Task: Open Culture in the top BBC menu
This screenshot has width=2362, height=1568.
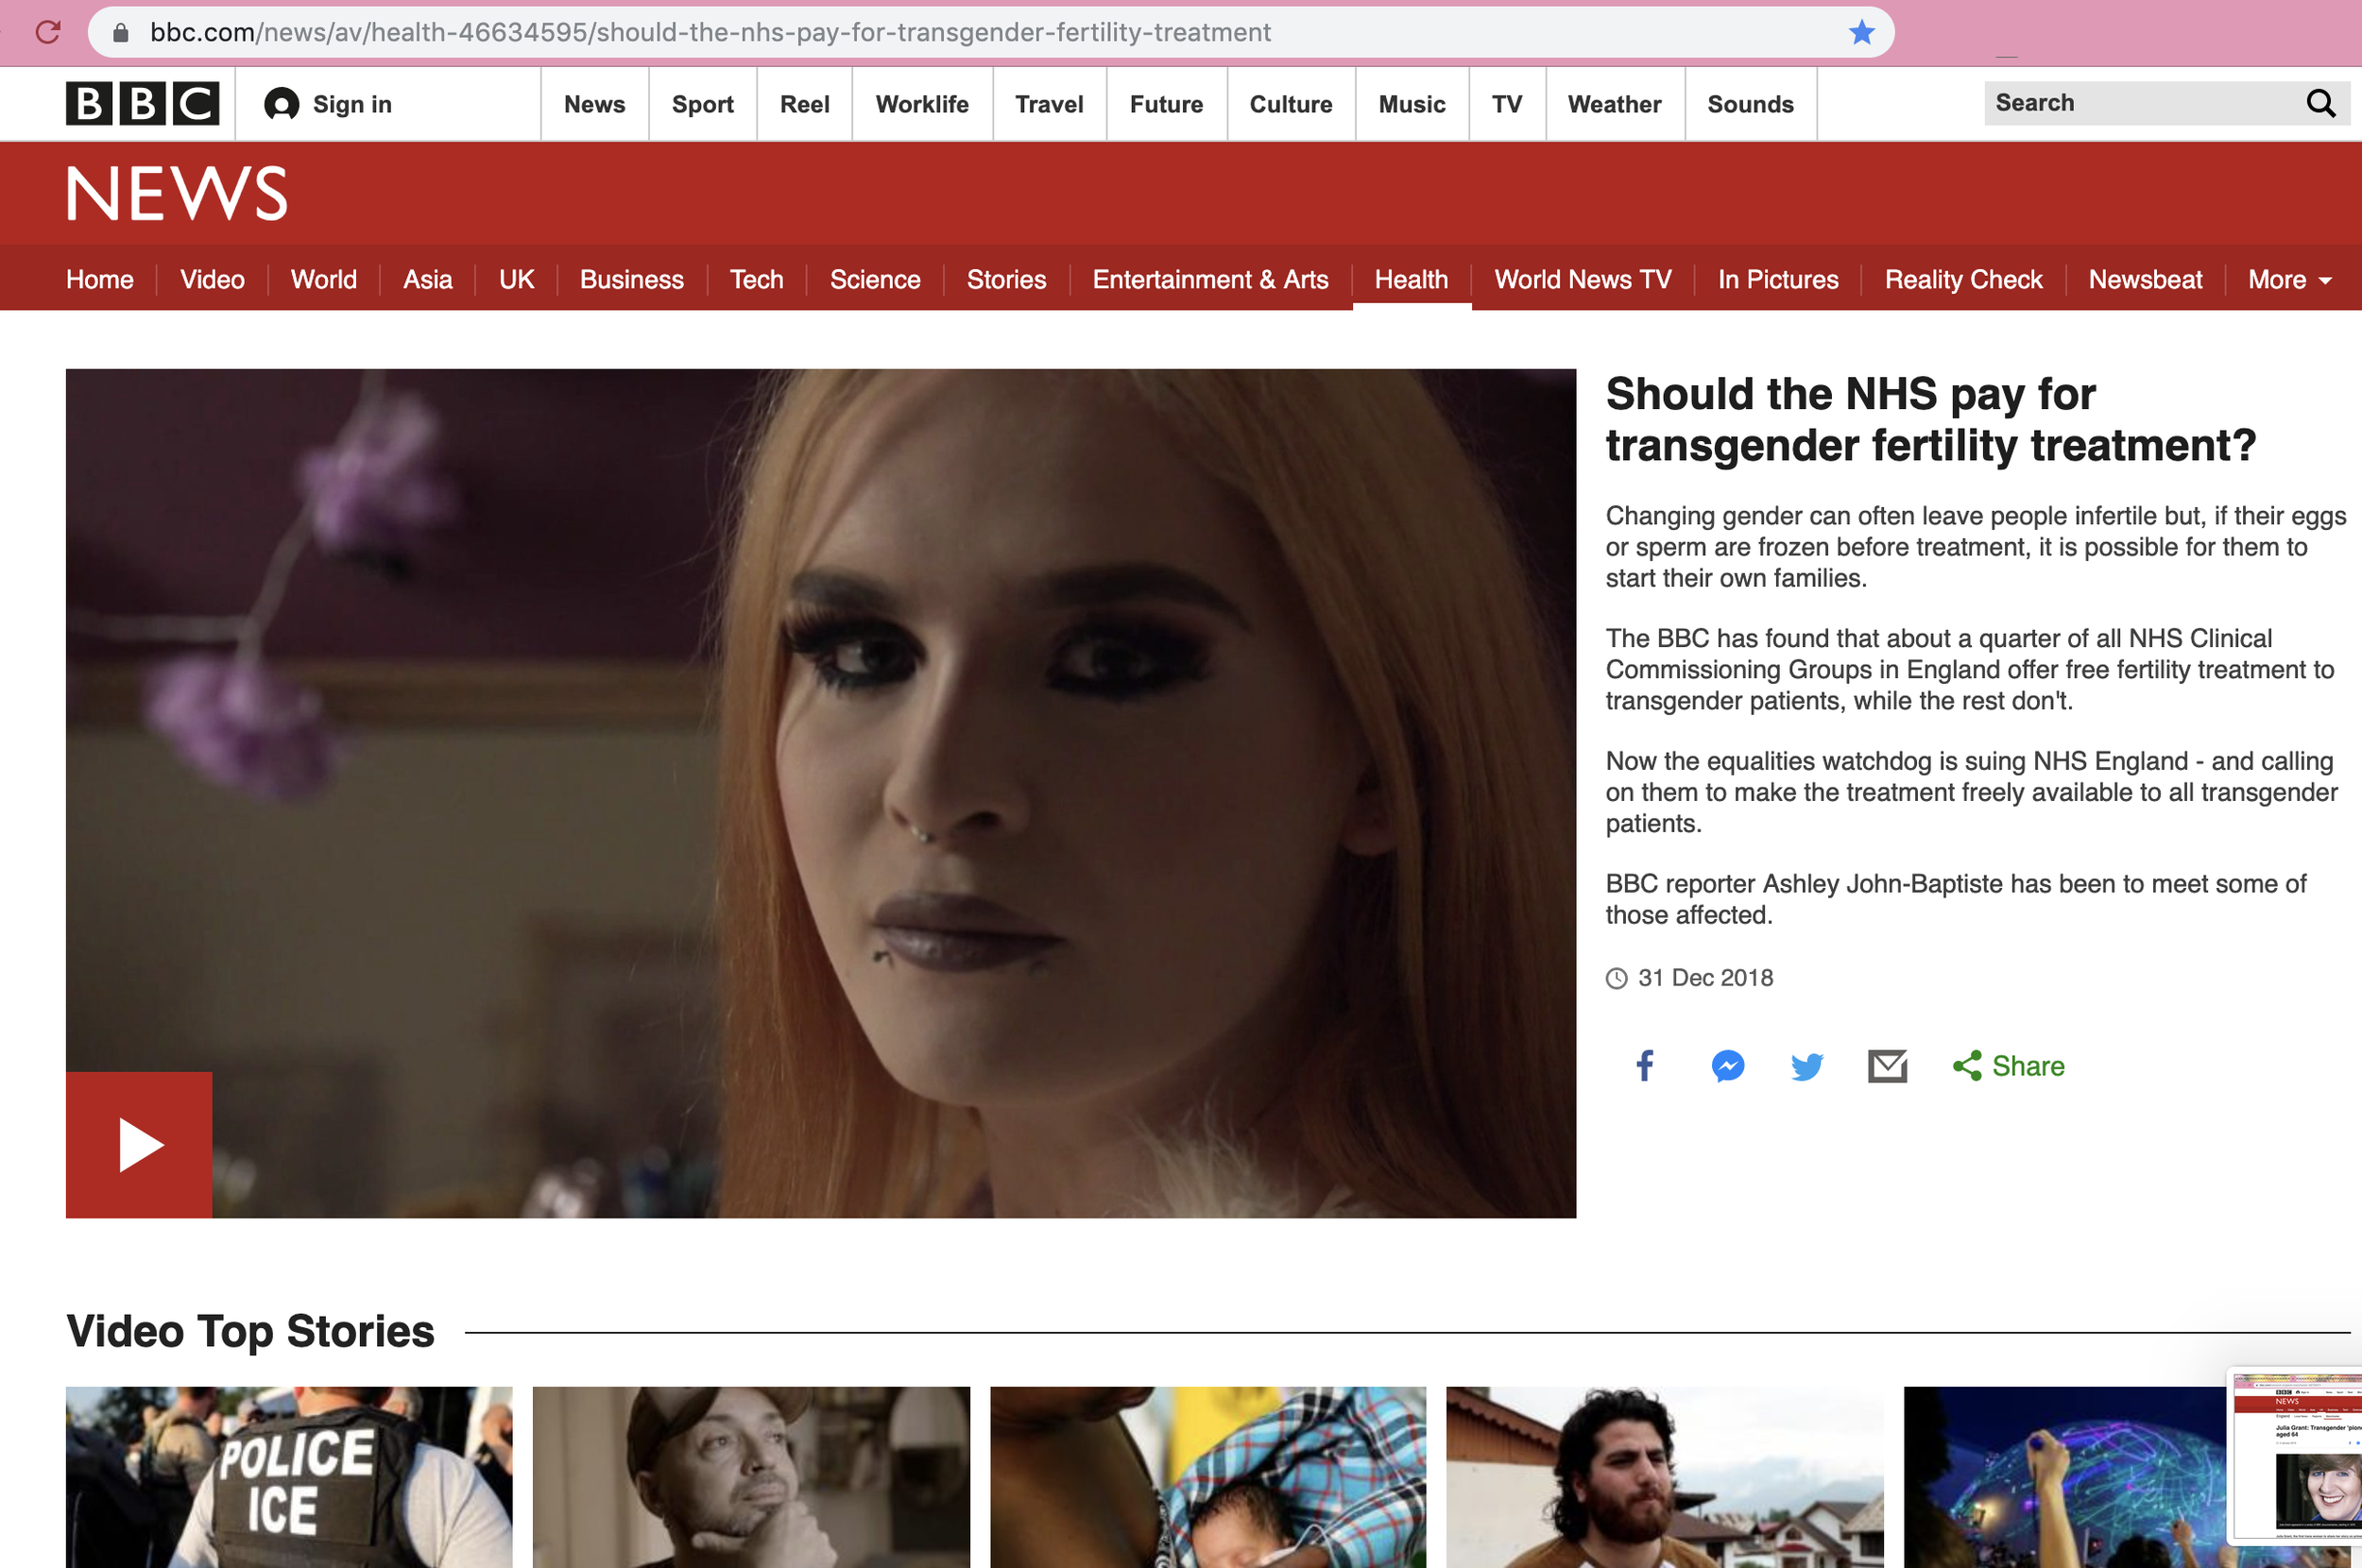Action: pos(1290,104)
